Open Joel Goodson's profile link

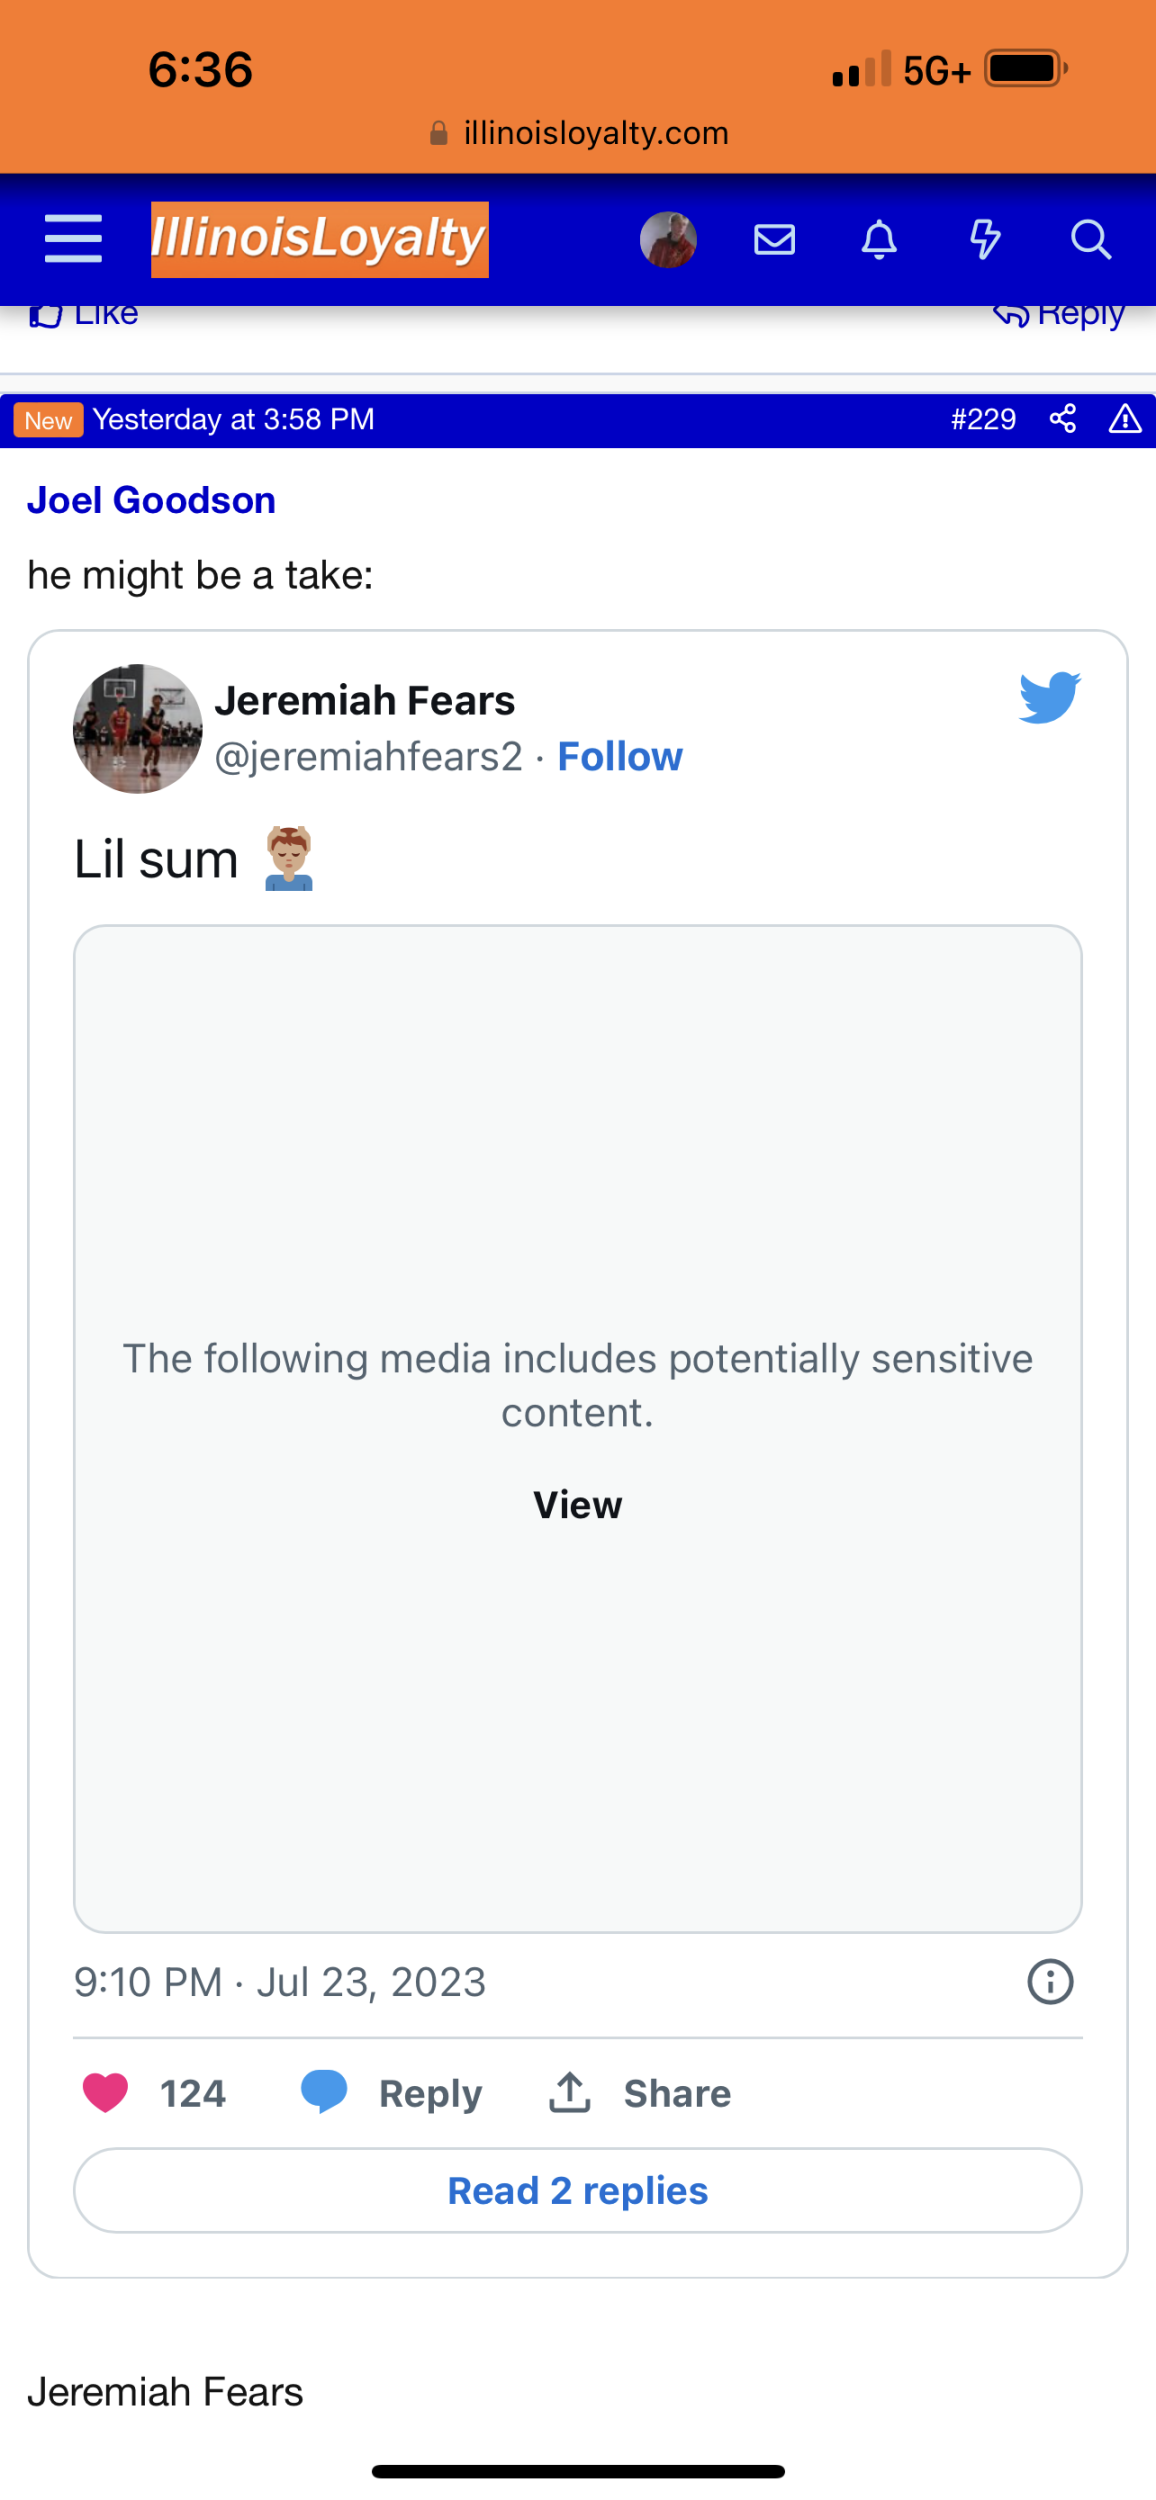pyautogui.click(x=151, y=500)
